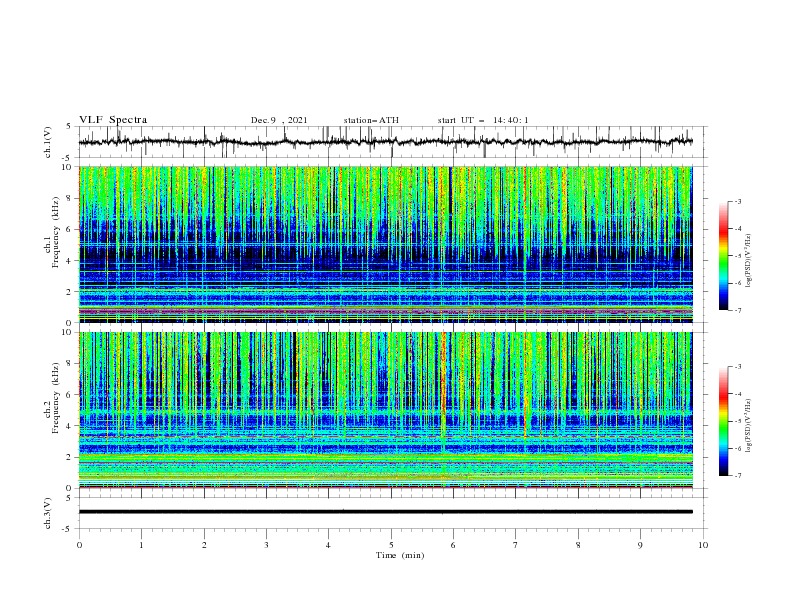Viewport: 792px width, 612px height.
Task: Click the "VLF Spectra" plot title
Action: [x=113, y=120]
